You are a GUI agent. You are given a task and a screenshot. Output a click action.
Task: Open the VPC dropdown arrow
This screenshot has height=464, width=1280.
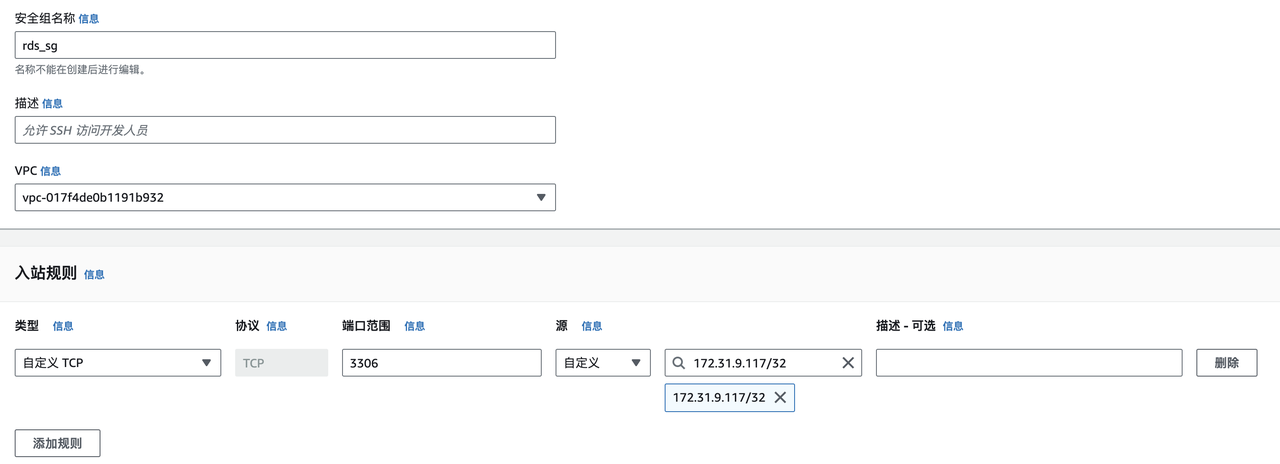(x=541, y=197)
